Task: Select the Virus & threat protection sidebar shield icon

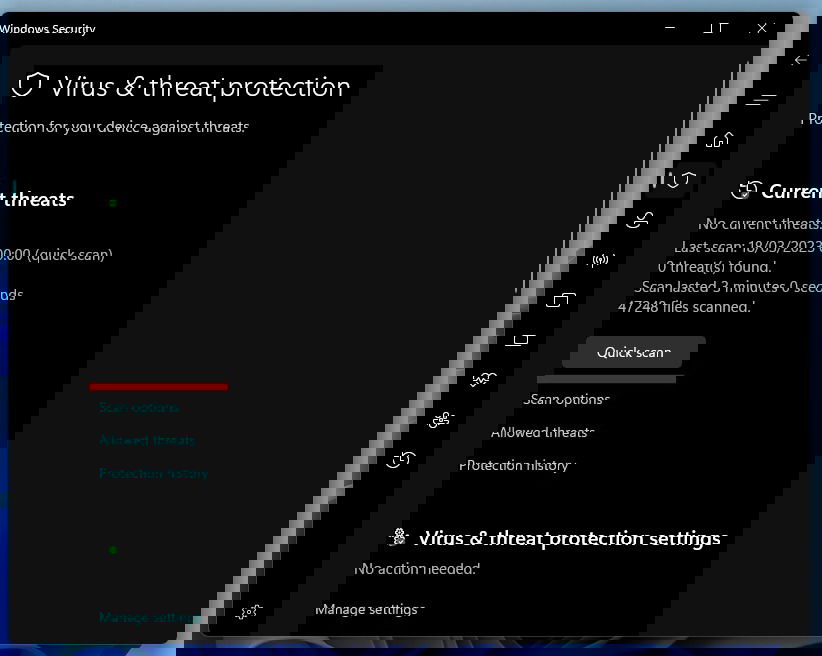Action: click(680, 179)
